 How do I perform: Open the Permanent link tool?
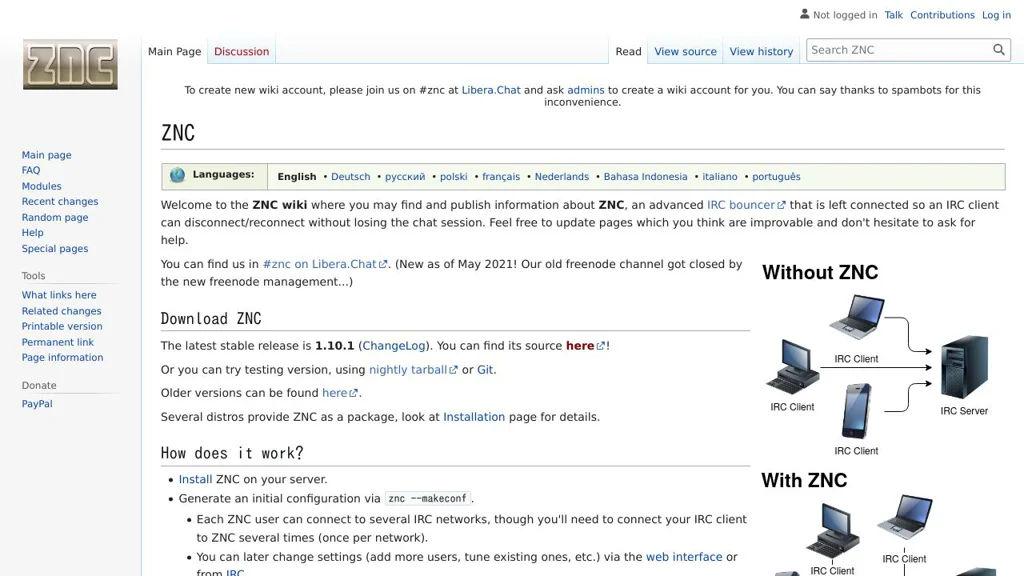click(57, 342)
